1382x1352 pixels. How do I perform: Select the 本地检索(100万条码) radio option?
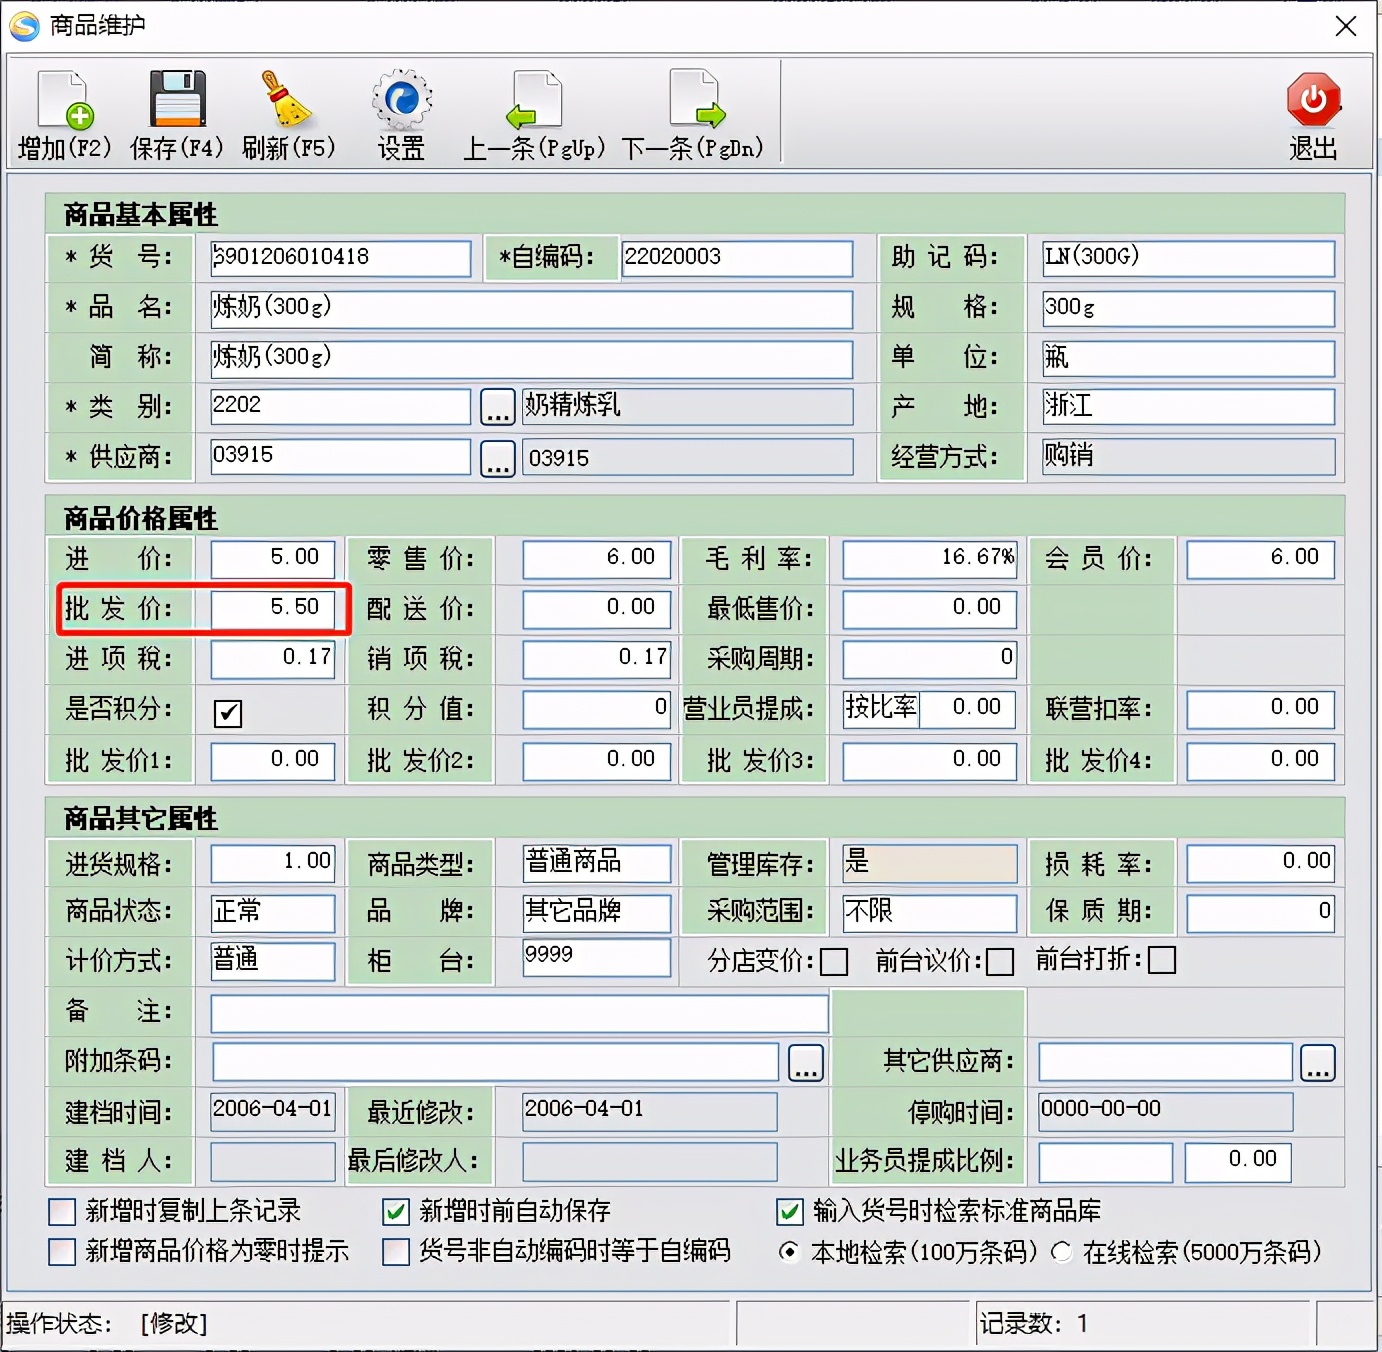click(789, 1252)
